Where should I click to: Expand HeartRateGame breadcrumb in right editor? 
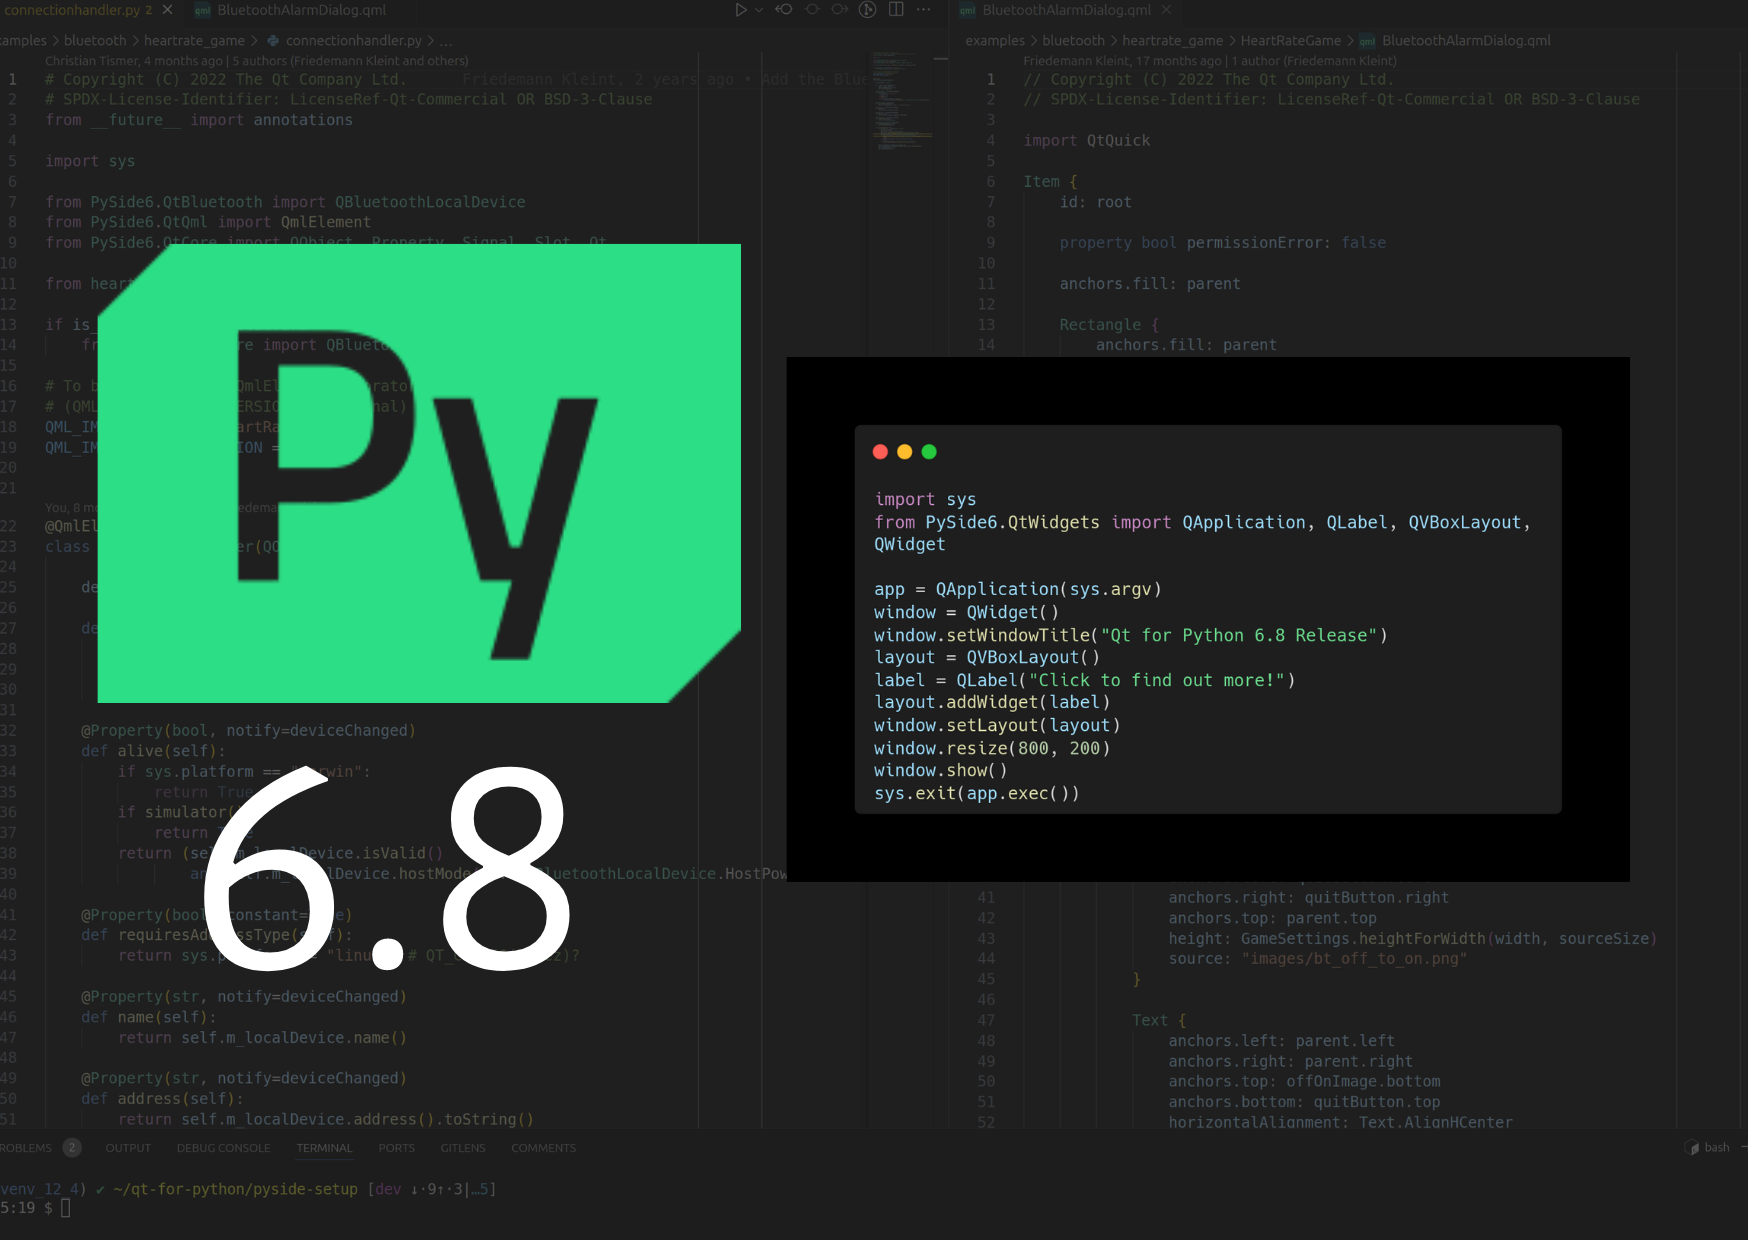(x=1290, y=41)
